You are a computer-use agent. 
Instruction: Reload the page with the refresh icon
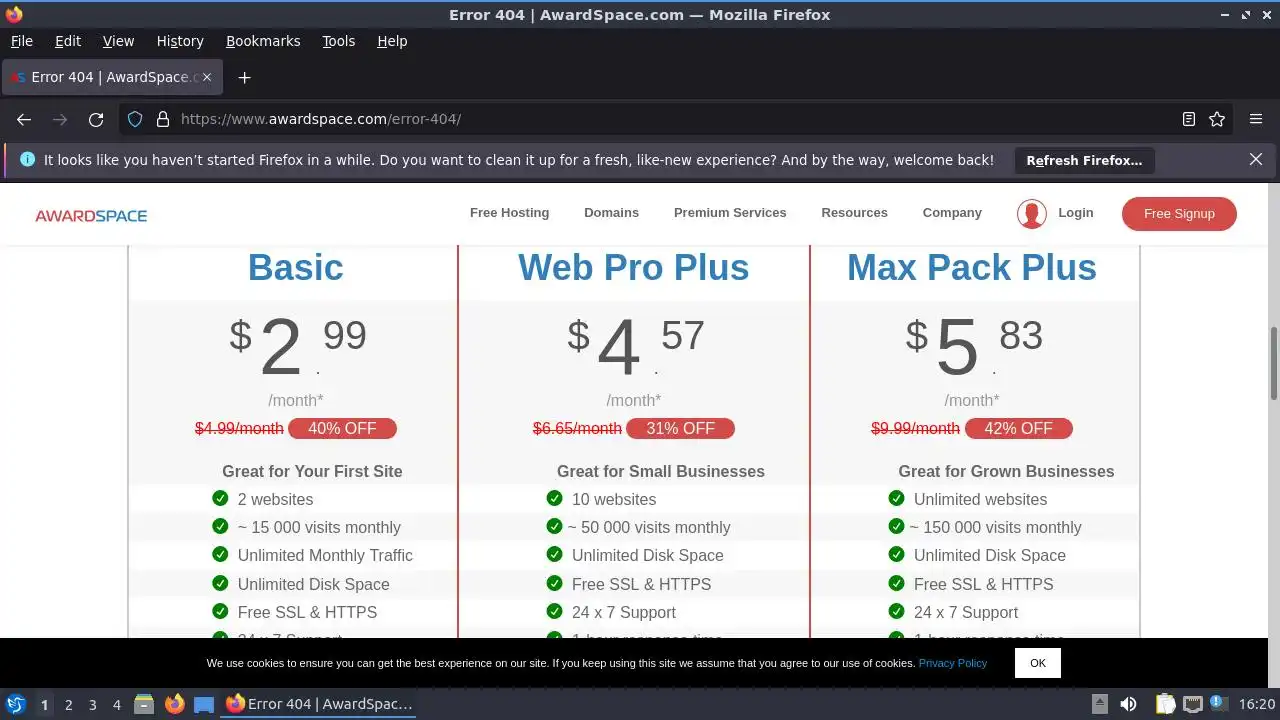96,119
